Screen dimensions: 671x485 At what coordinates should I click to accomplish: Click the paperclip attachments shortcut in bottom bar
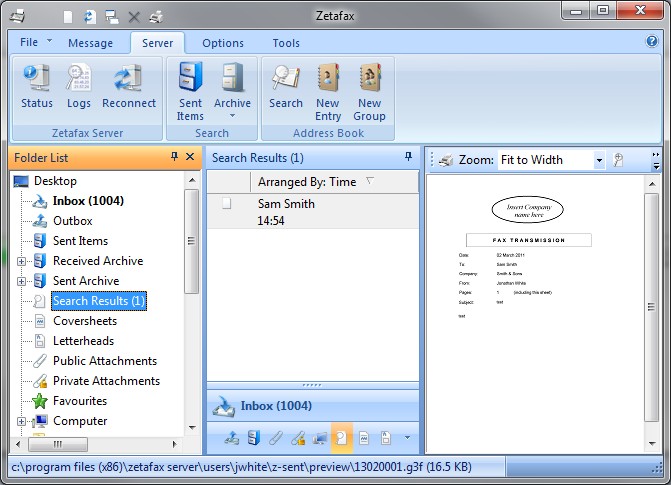[x=276, y=438]
